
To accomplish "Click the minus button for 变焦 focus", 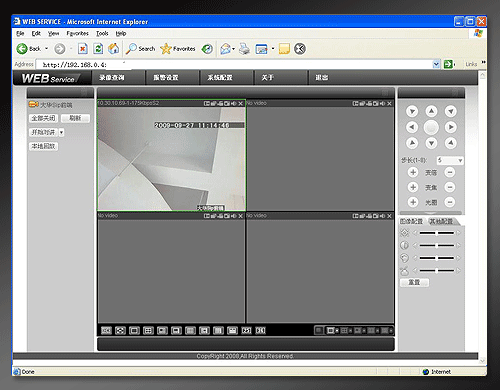I will coord(450,187).
